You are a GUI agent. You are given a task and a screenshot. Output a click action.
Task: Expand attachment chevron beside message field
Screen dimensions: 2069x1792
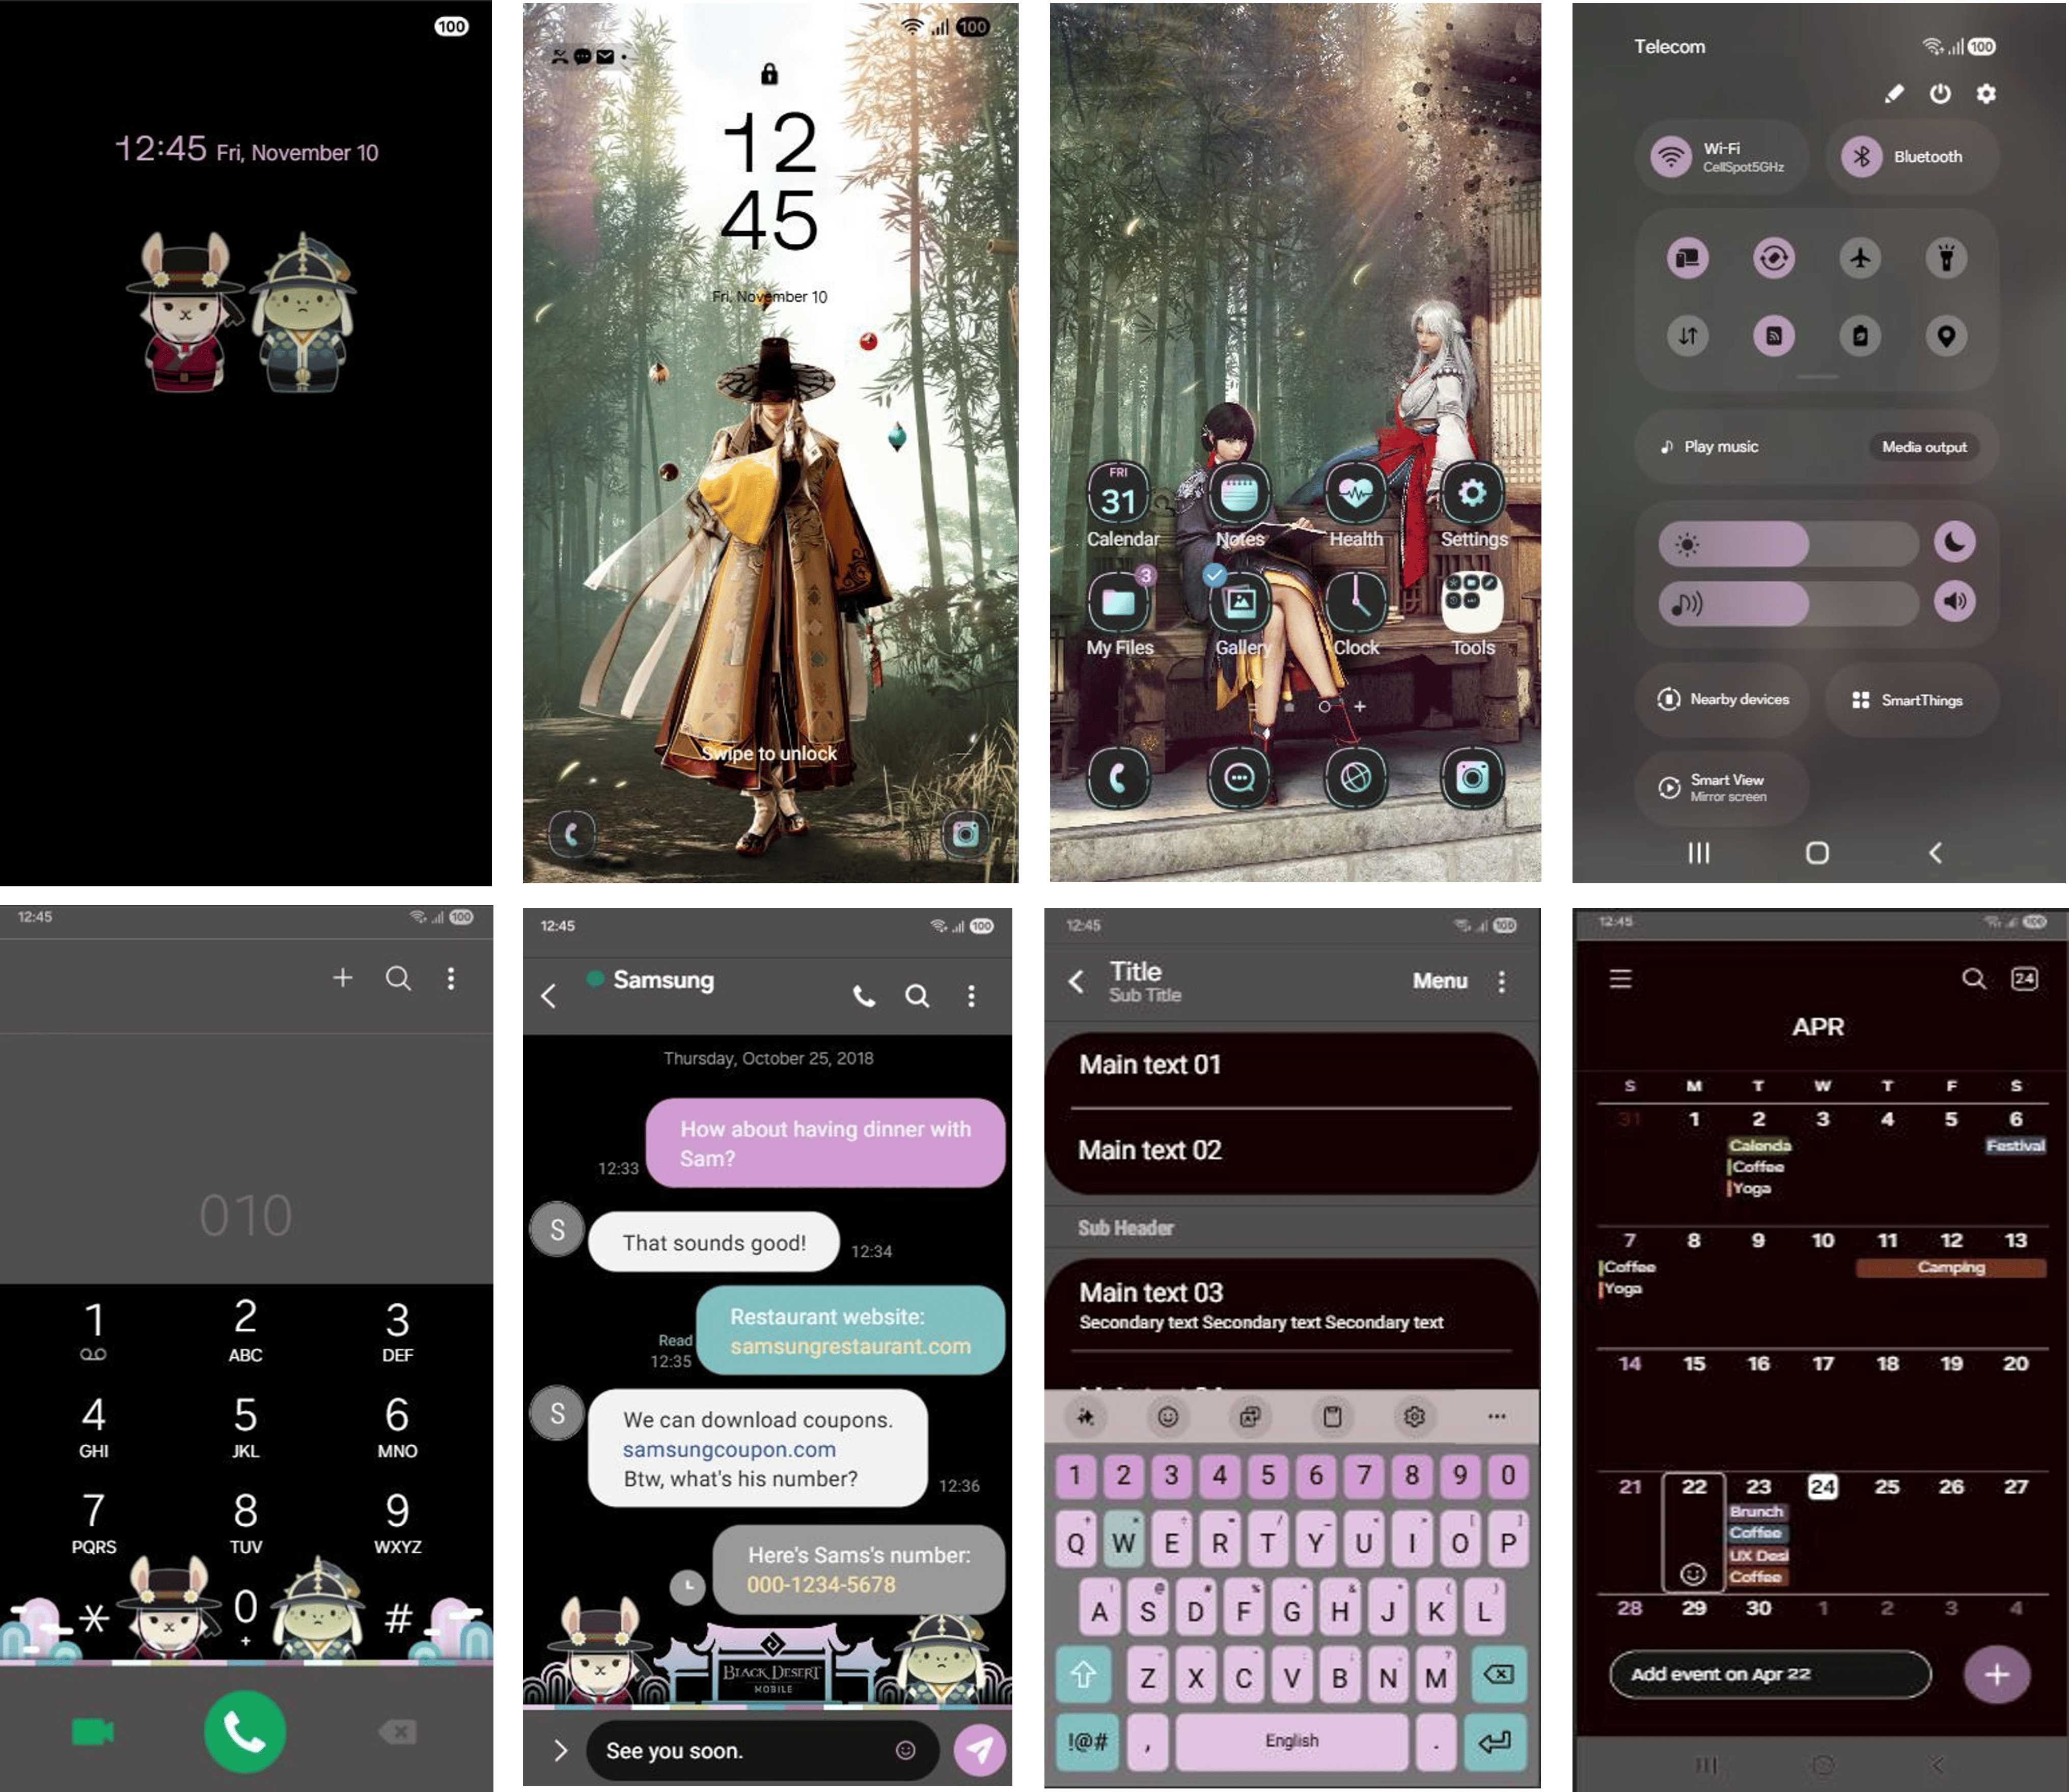(560, 1750)
